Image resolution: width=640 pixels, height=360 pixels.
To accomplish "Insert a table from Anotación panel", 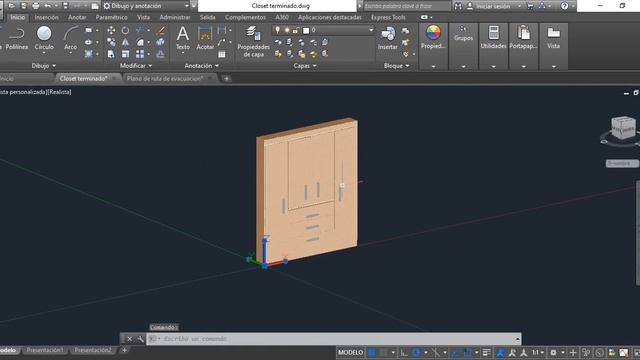I will tap(222, 54).
